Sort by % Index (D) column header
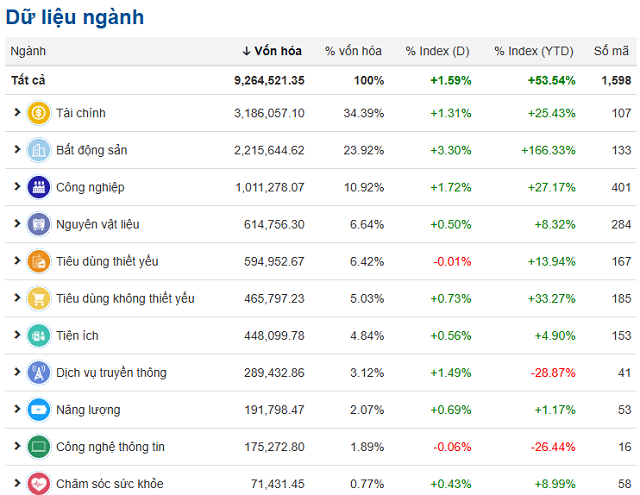This screenshot has height=495, width=640. pos(437,51)
